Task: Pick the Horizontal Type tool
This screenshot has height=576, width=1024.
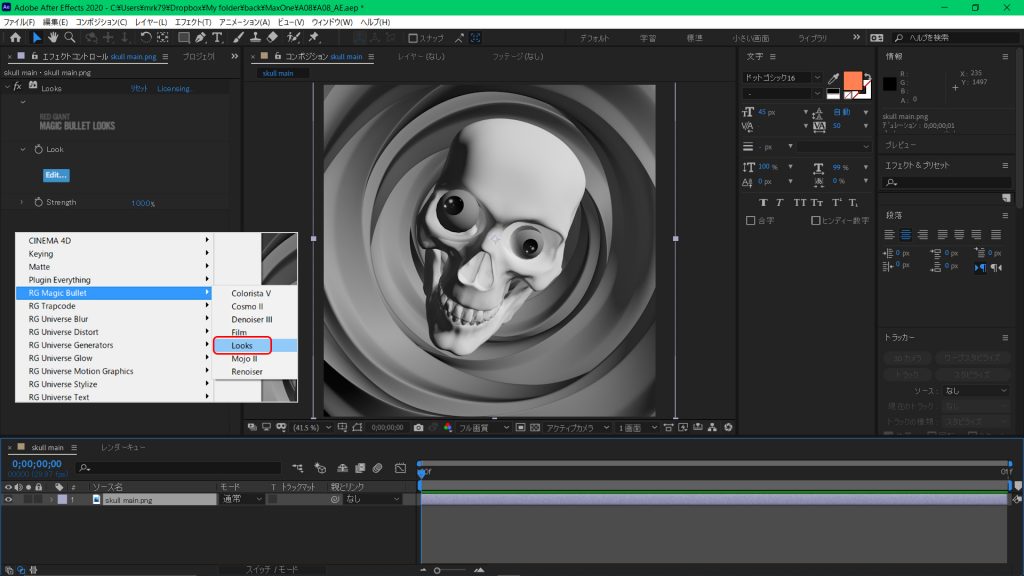Action: [x=217, y=38]
